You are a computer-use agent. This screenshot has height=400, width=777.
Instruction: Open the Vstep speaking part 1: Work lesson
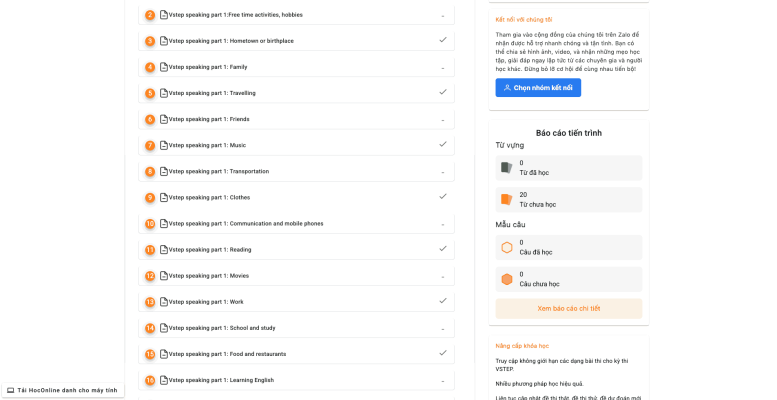(296, 302)
